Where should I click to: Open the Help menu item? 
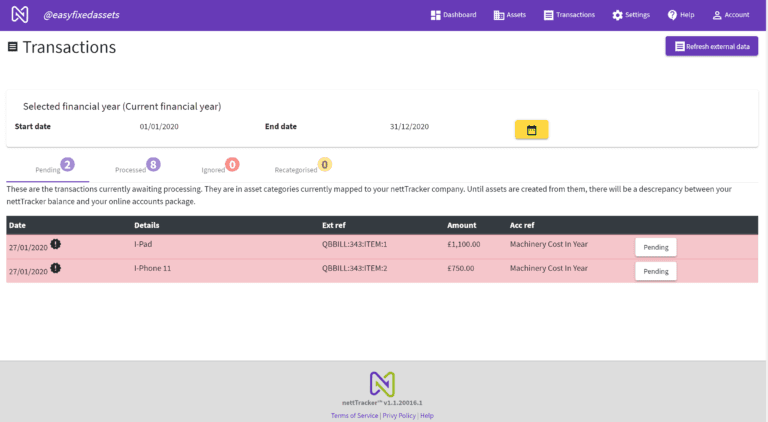[x=681, y=15]
